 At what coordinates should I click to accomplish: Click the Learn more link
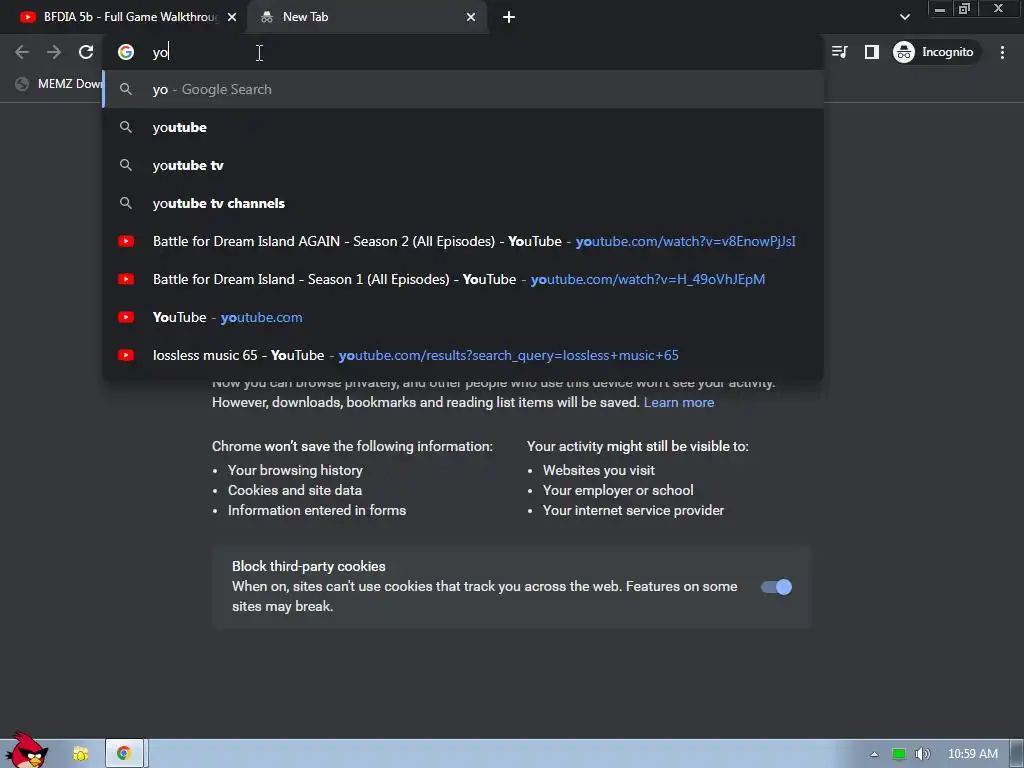[679, 402]
